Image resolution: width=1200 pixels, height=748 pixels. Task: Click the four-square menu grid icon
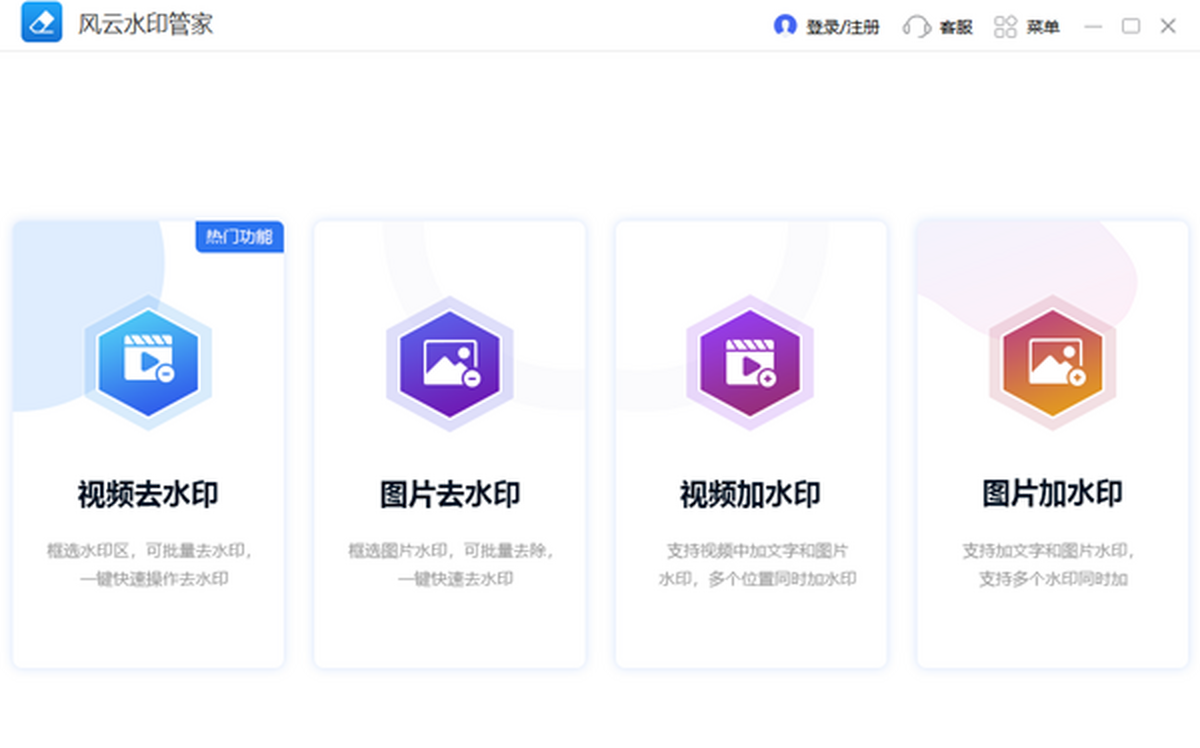[1005, 27]
